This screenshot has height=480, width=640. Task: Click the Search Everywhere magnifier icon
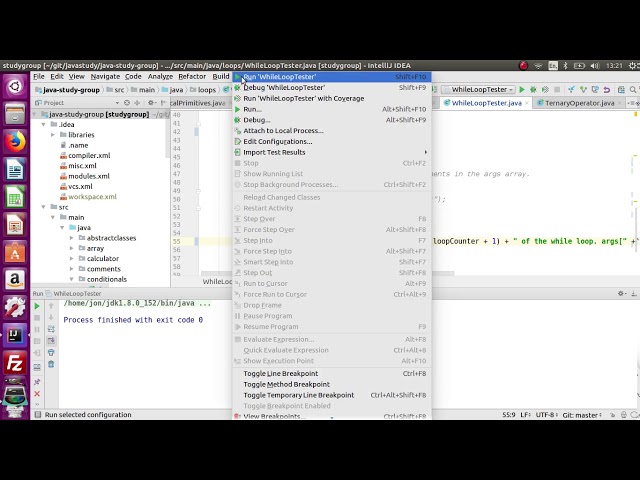(x=633, y=89)
